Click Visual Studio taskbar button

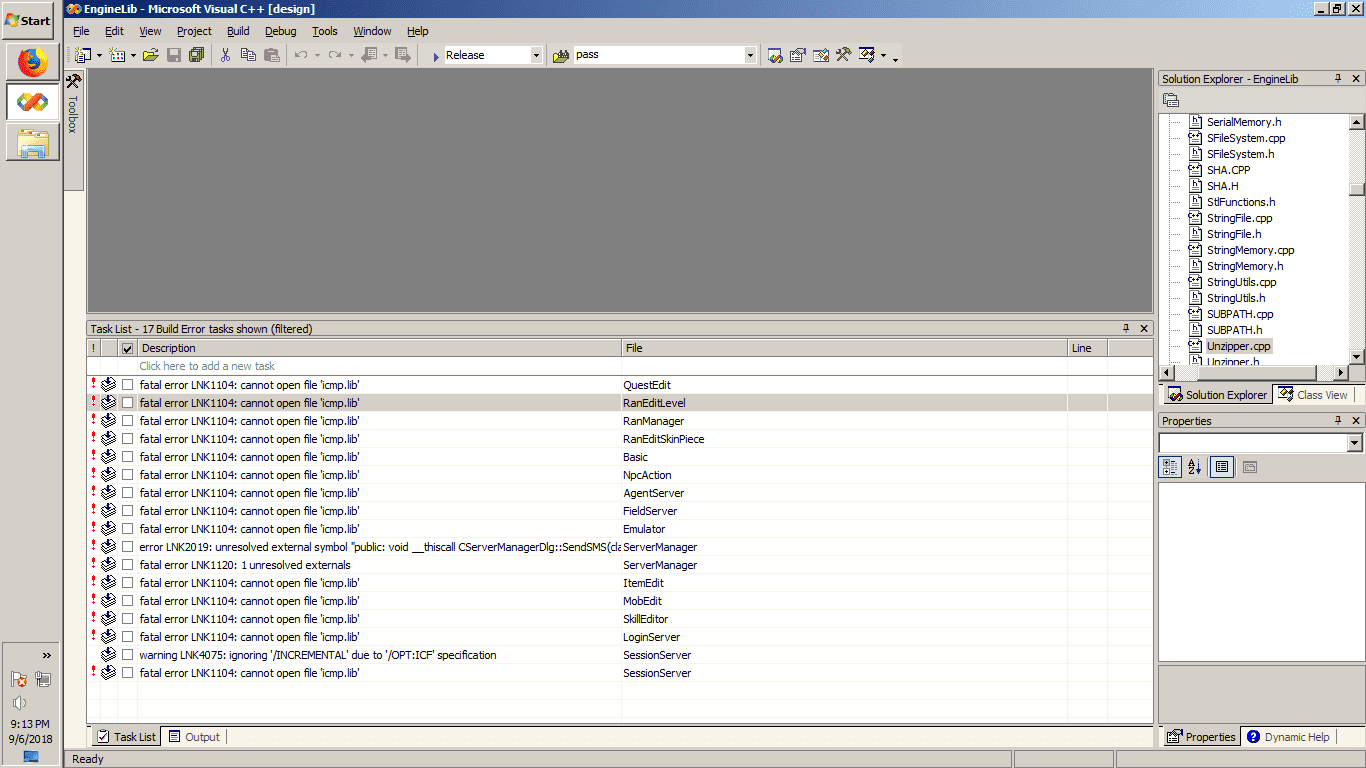pyautogui.click(x=33, y=102)
